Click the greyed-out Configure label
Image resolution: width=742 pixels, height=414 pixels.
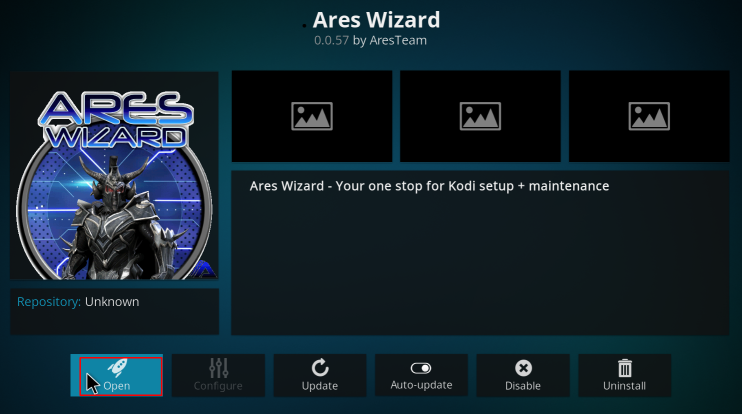click(x=218, y=386)
